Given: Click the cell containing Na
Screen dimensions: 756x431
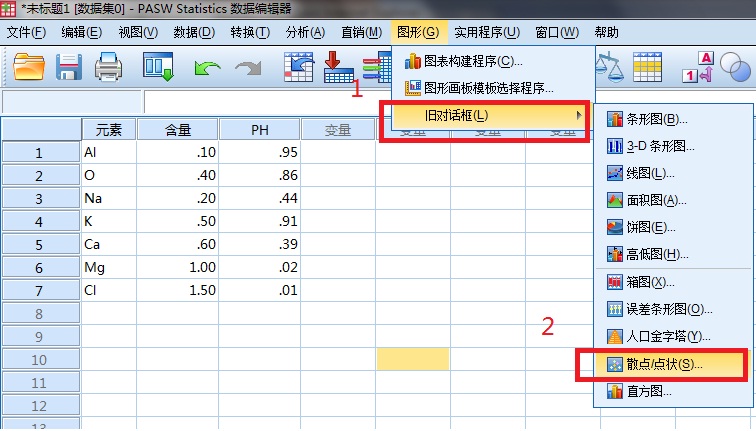Looking at the screenshot, I should click(109, 198).
